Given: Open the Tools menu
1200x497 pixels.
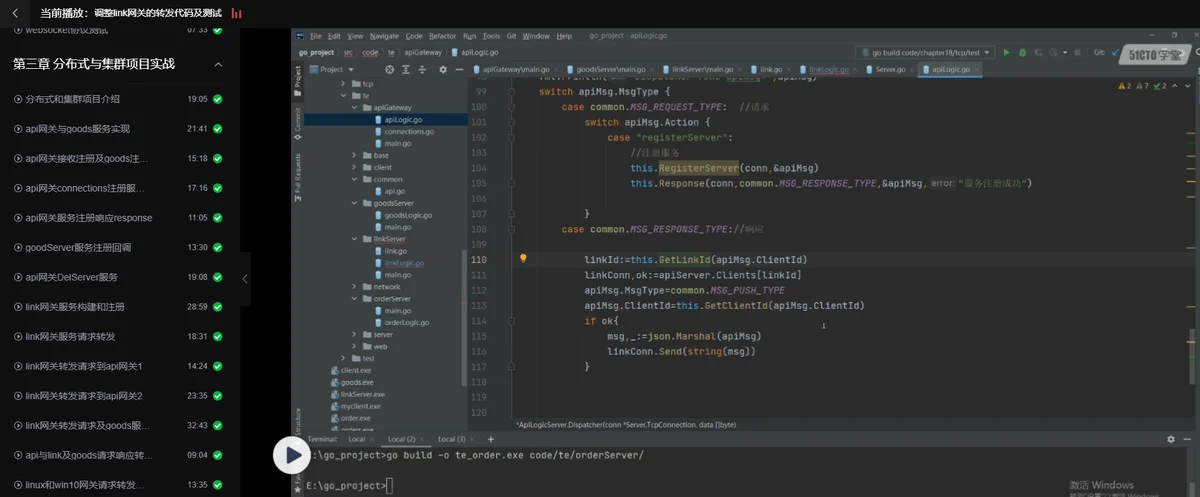Looking at the screenshot, I should point(491,36).
